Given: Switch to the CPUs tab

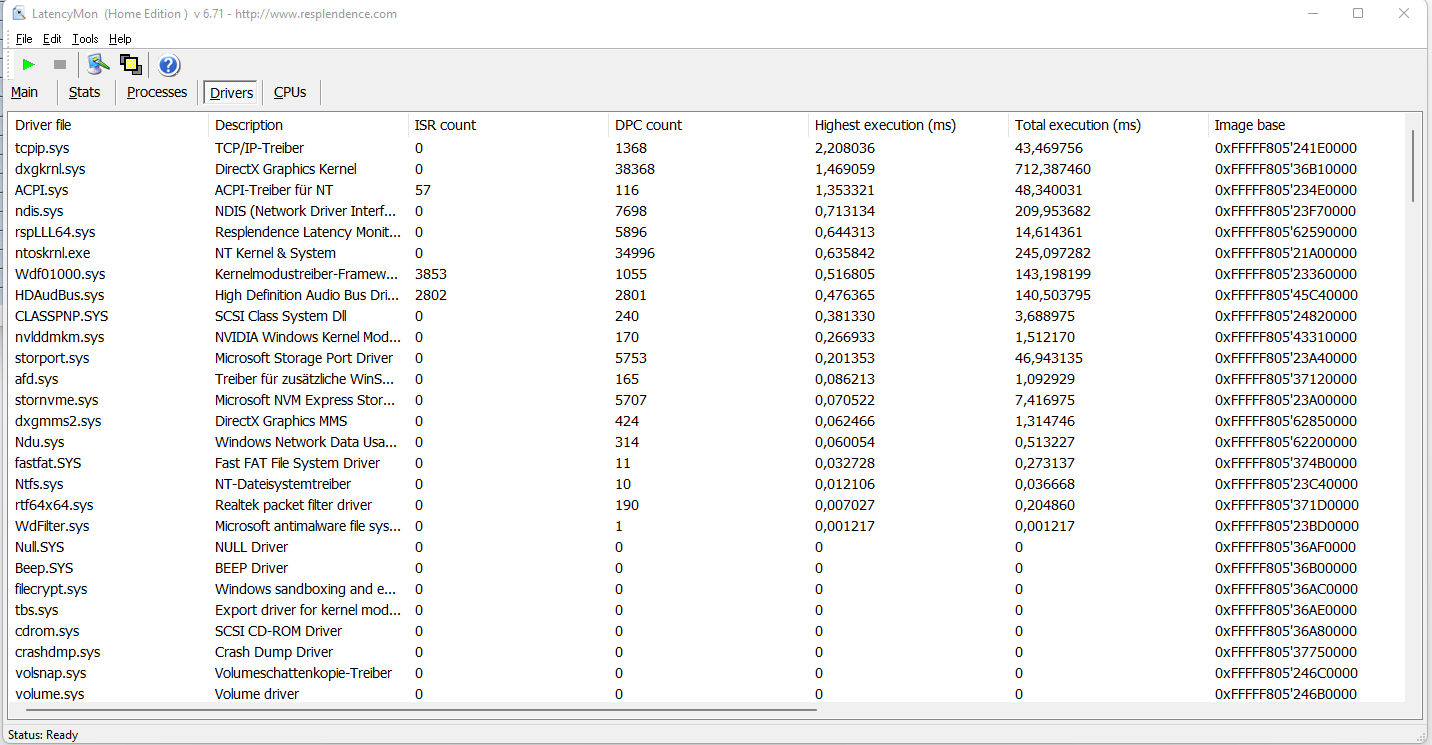Looking at the screenshot, I should pyautogui.click(x=290, y=92).
